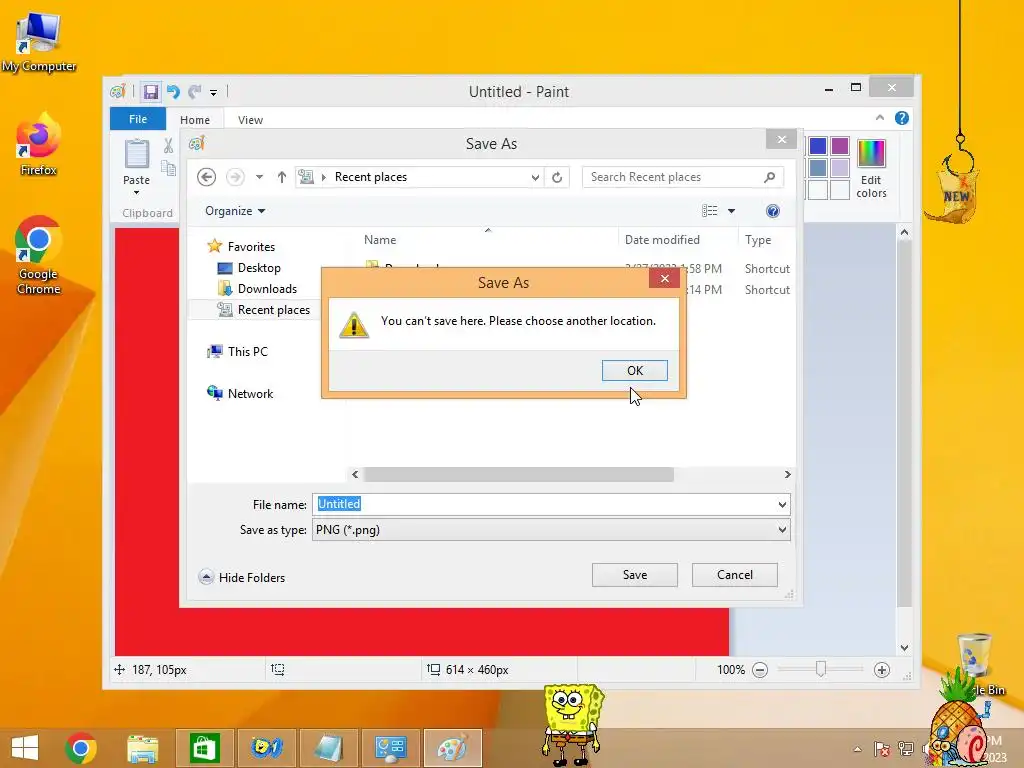Click Paint's vertical scrollbar down arrow
The height and width of the screenshot is (768, 1024).
(x=904, y=648)
